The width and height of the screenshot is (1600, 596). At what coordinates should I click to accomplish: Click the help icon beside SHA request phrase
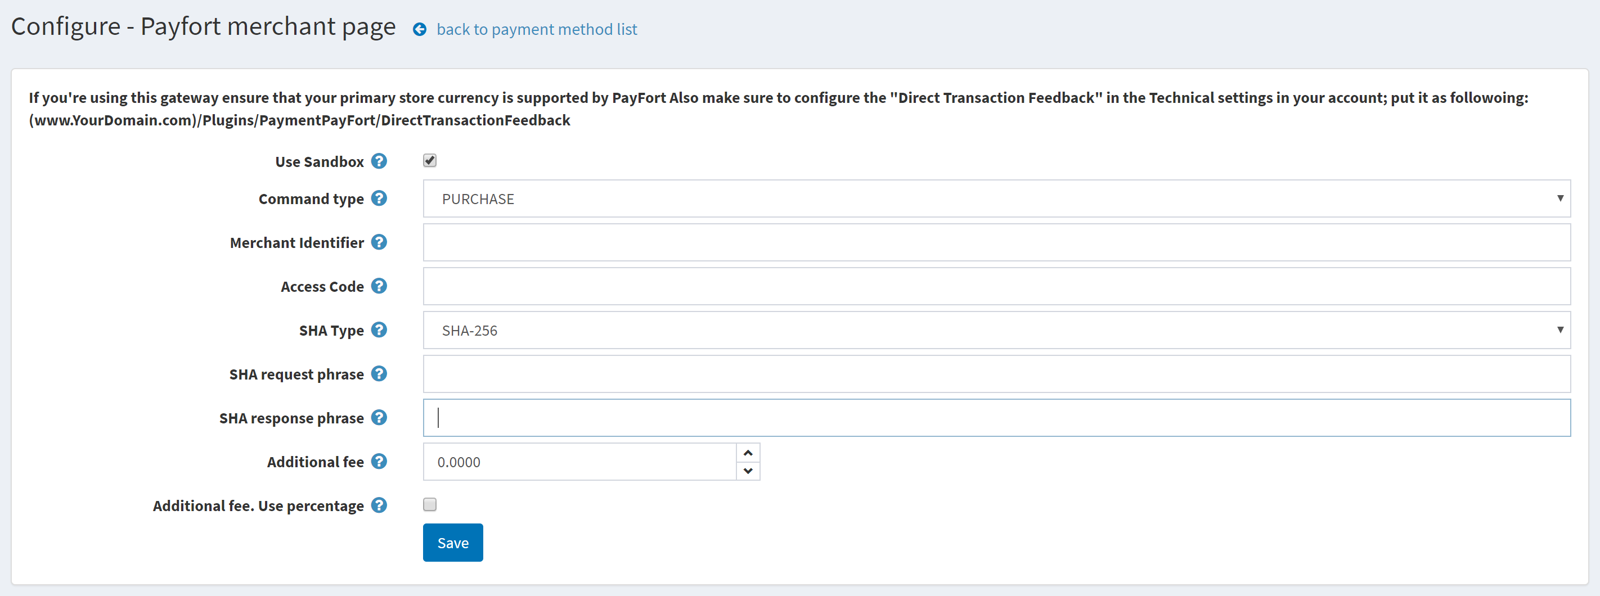(x=379, y=374)
